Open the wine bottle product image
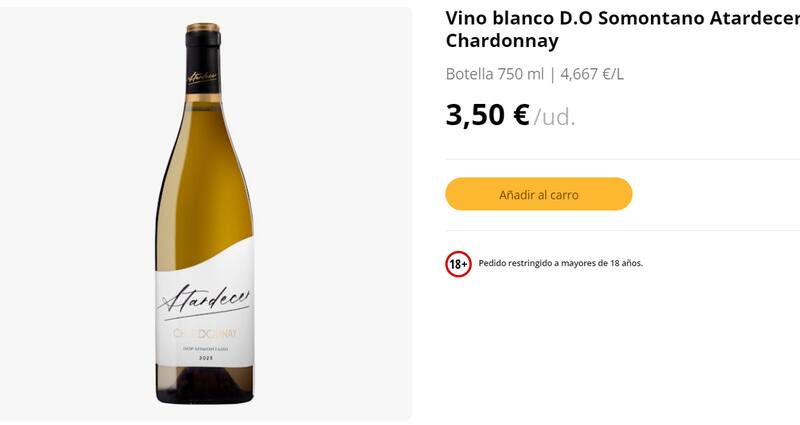The height and width of the screenshot is (425, 800). 205,213
